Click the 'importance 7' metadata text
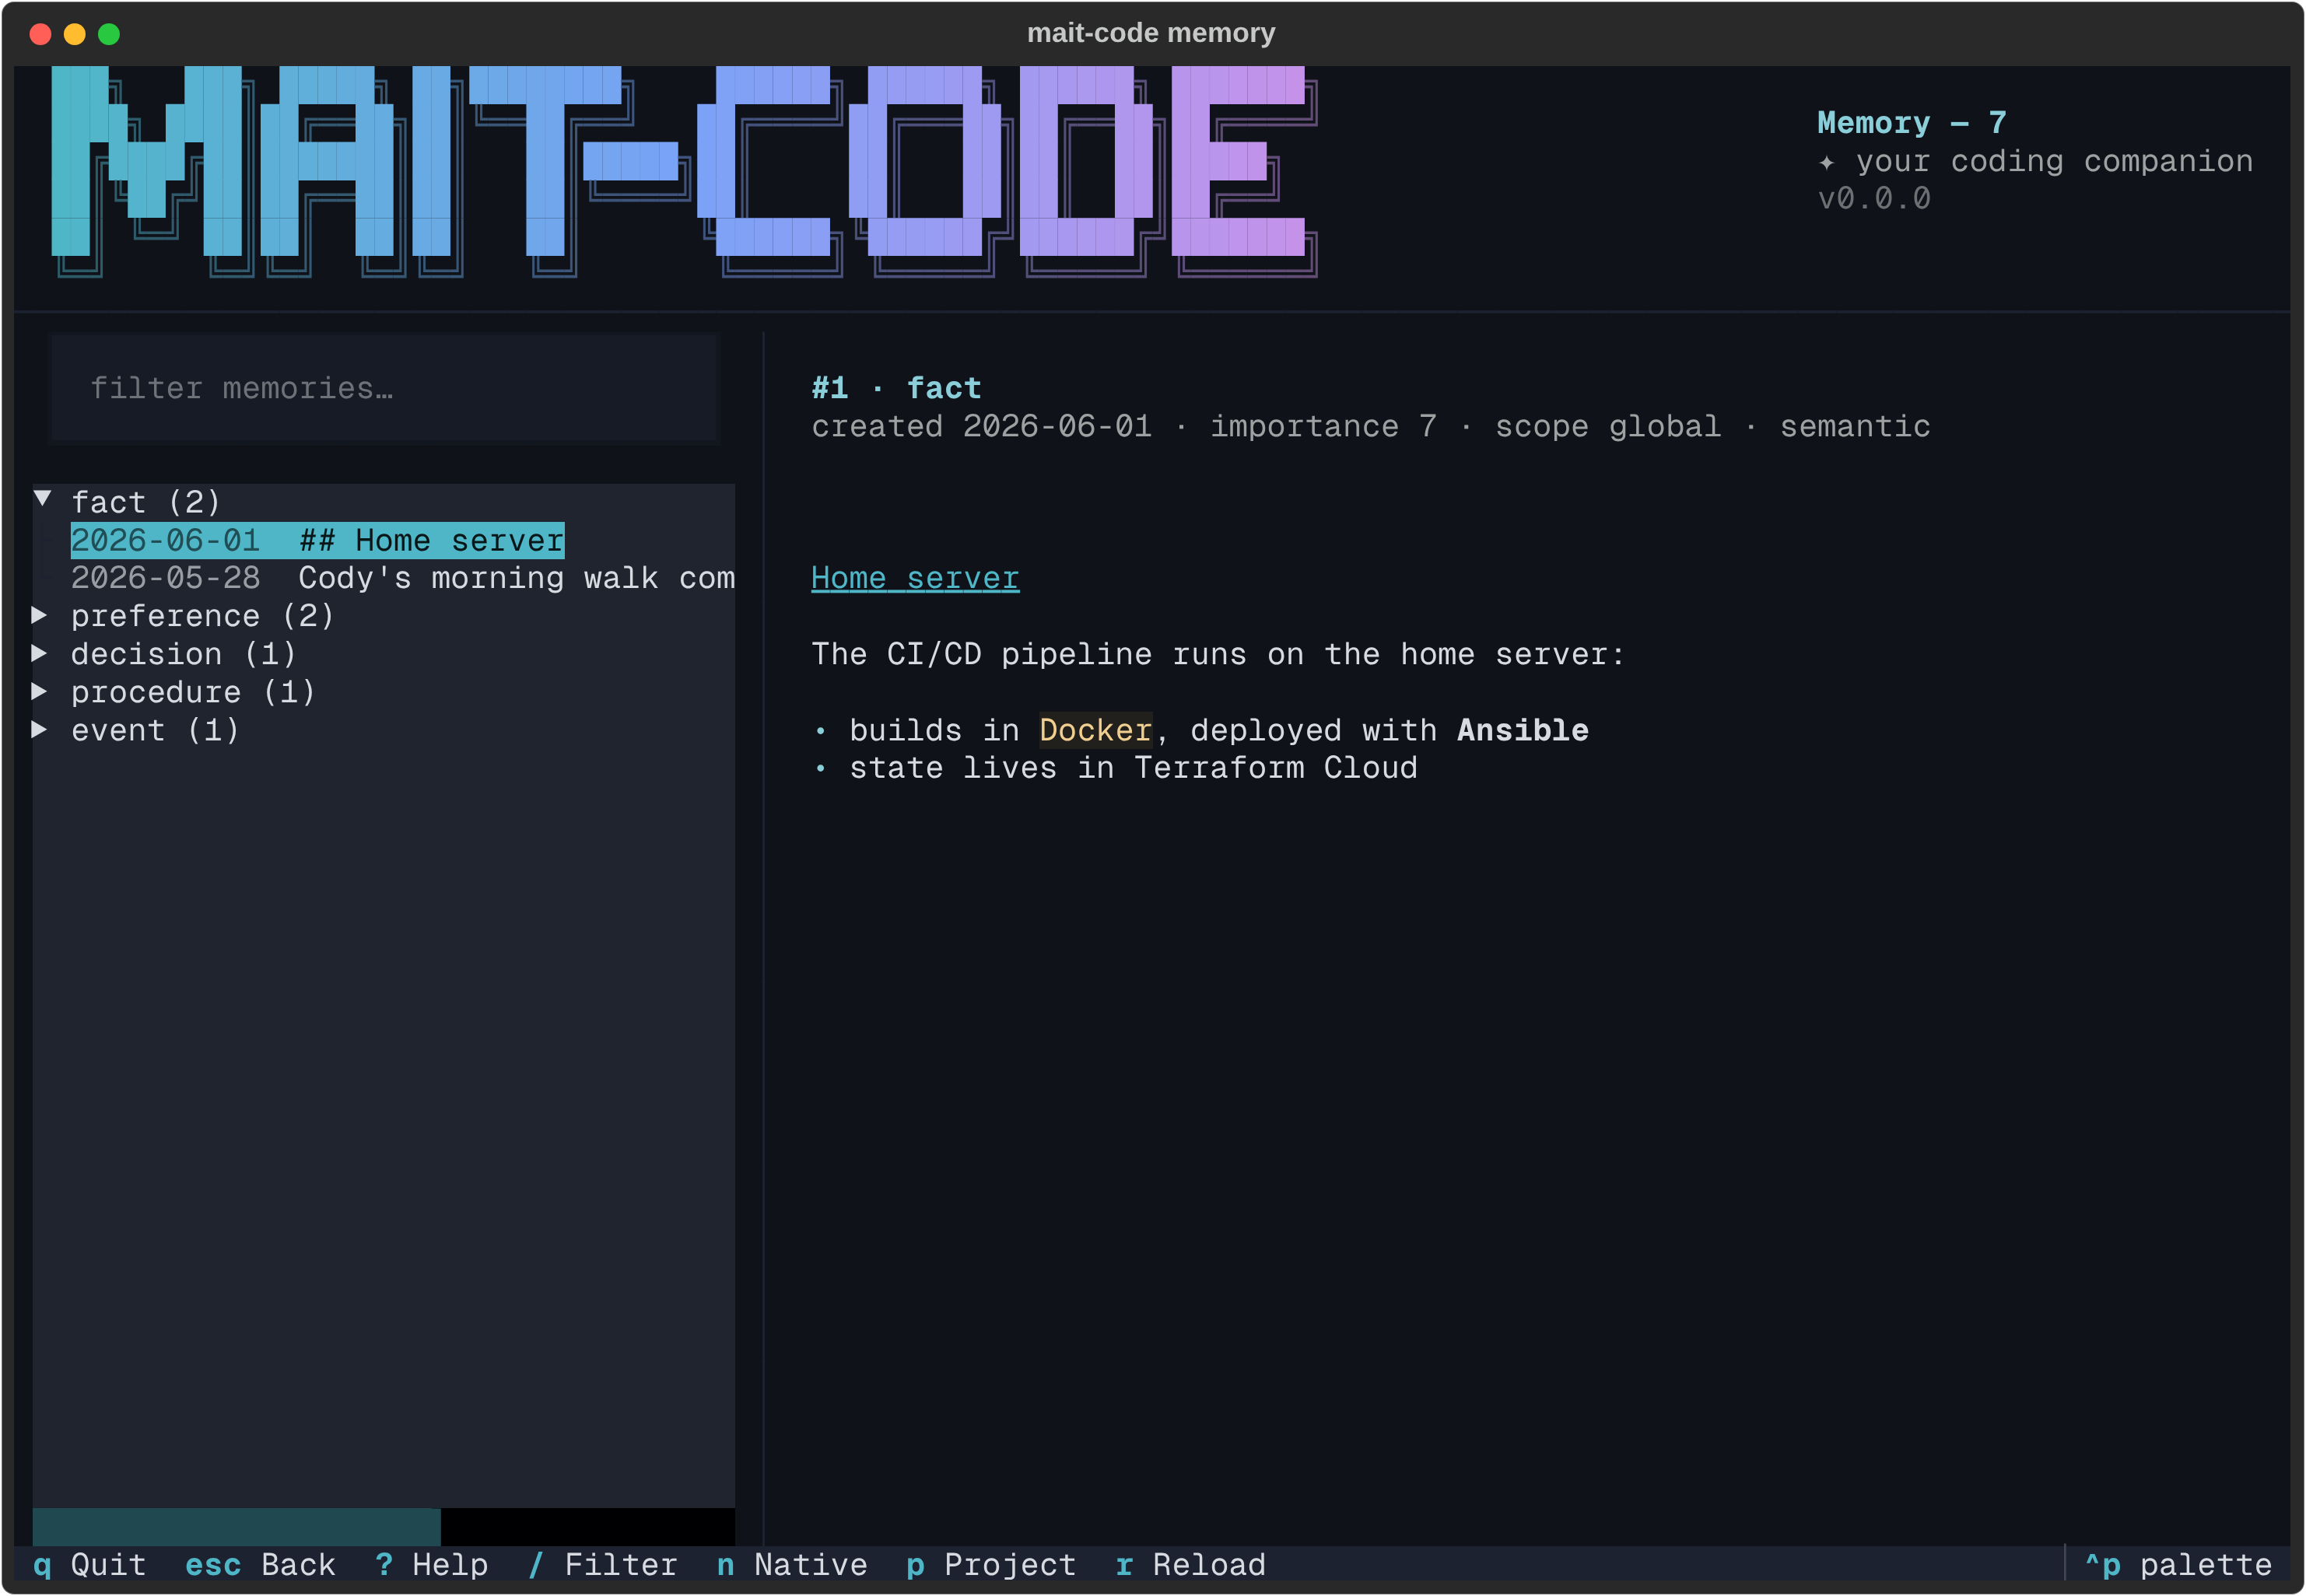The height and width of the screenshot is (1596, 2306). tap(1323, 426)
